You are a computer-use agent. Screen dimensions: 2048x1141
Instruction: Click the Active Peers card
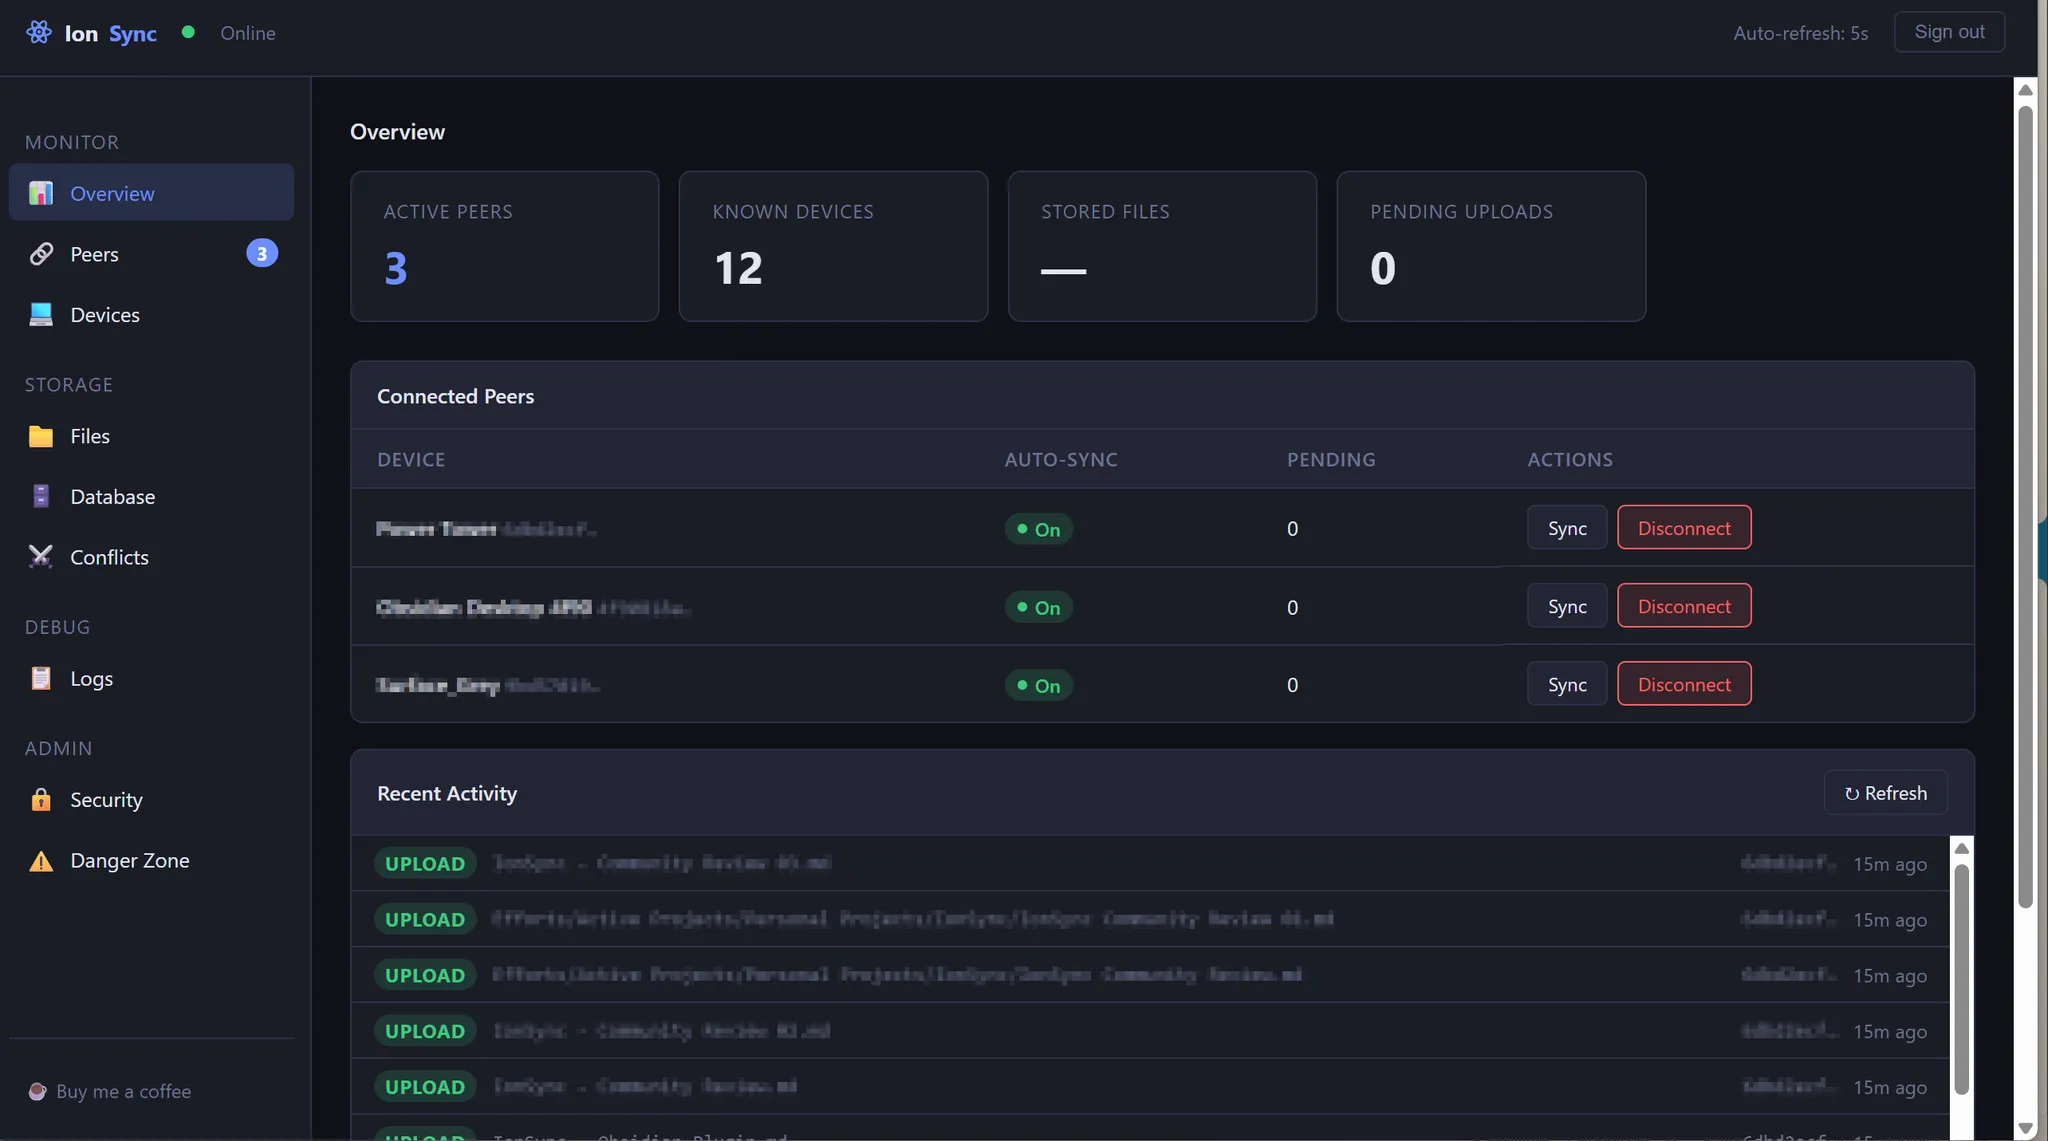pos(504,246)
